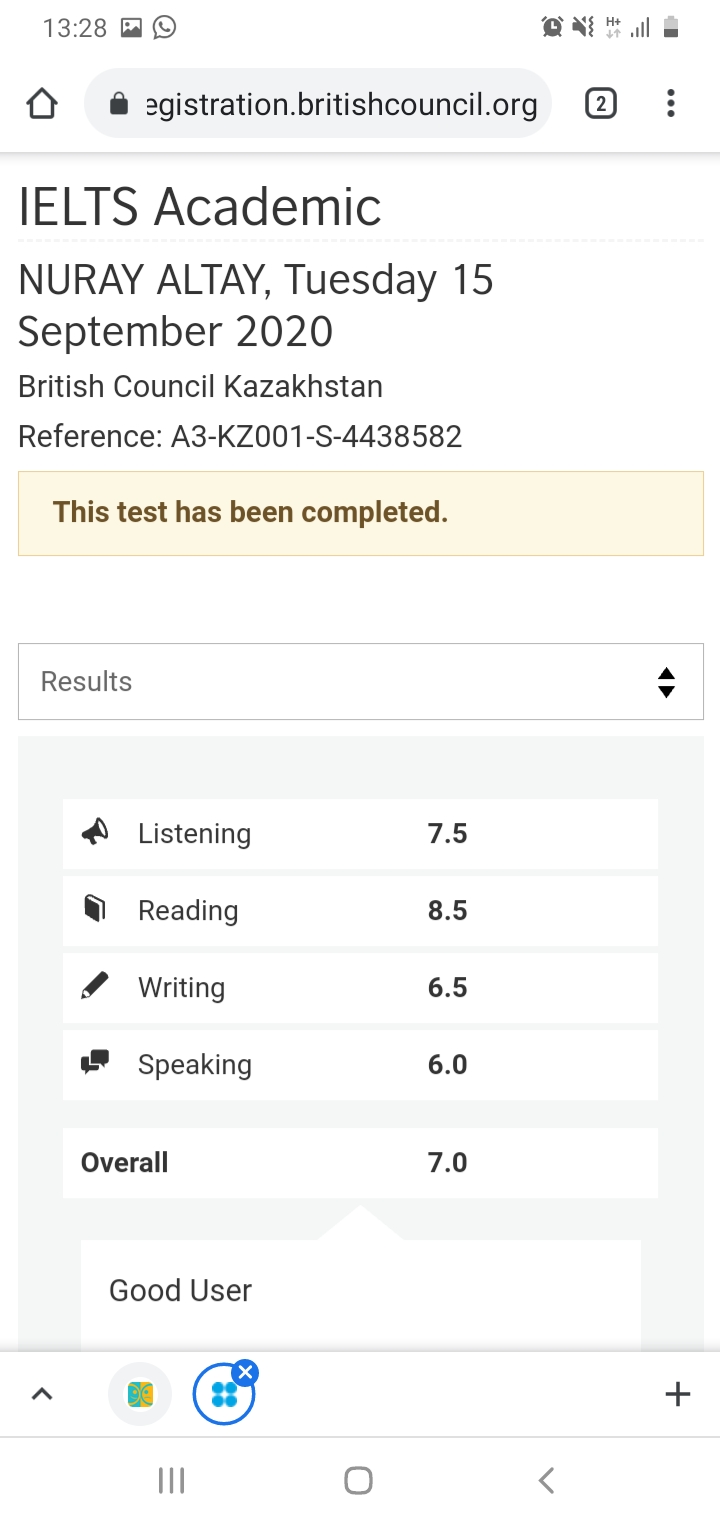Open the blue four-dot app shortcut
Image resolution: width=720 pixels, height=1520 pixels.
pos(224,1394)
